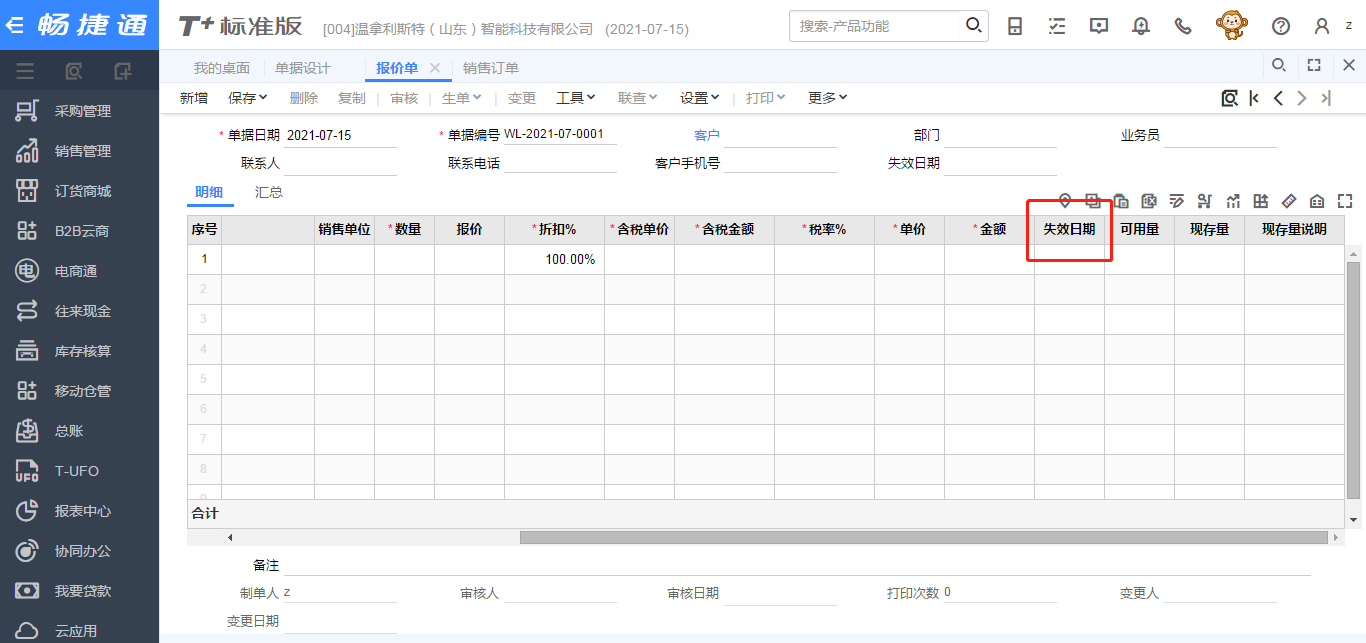This screenshot has height=643, width=1366.
Task: Click the 备注 input field
Action: pyautogui.click(x=797, y=566)
